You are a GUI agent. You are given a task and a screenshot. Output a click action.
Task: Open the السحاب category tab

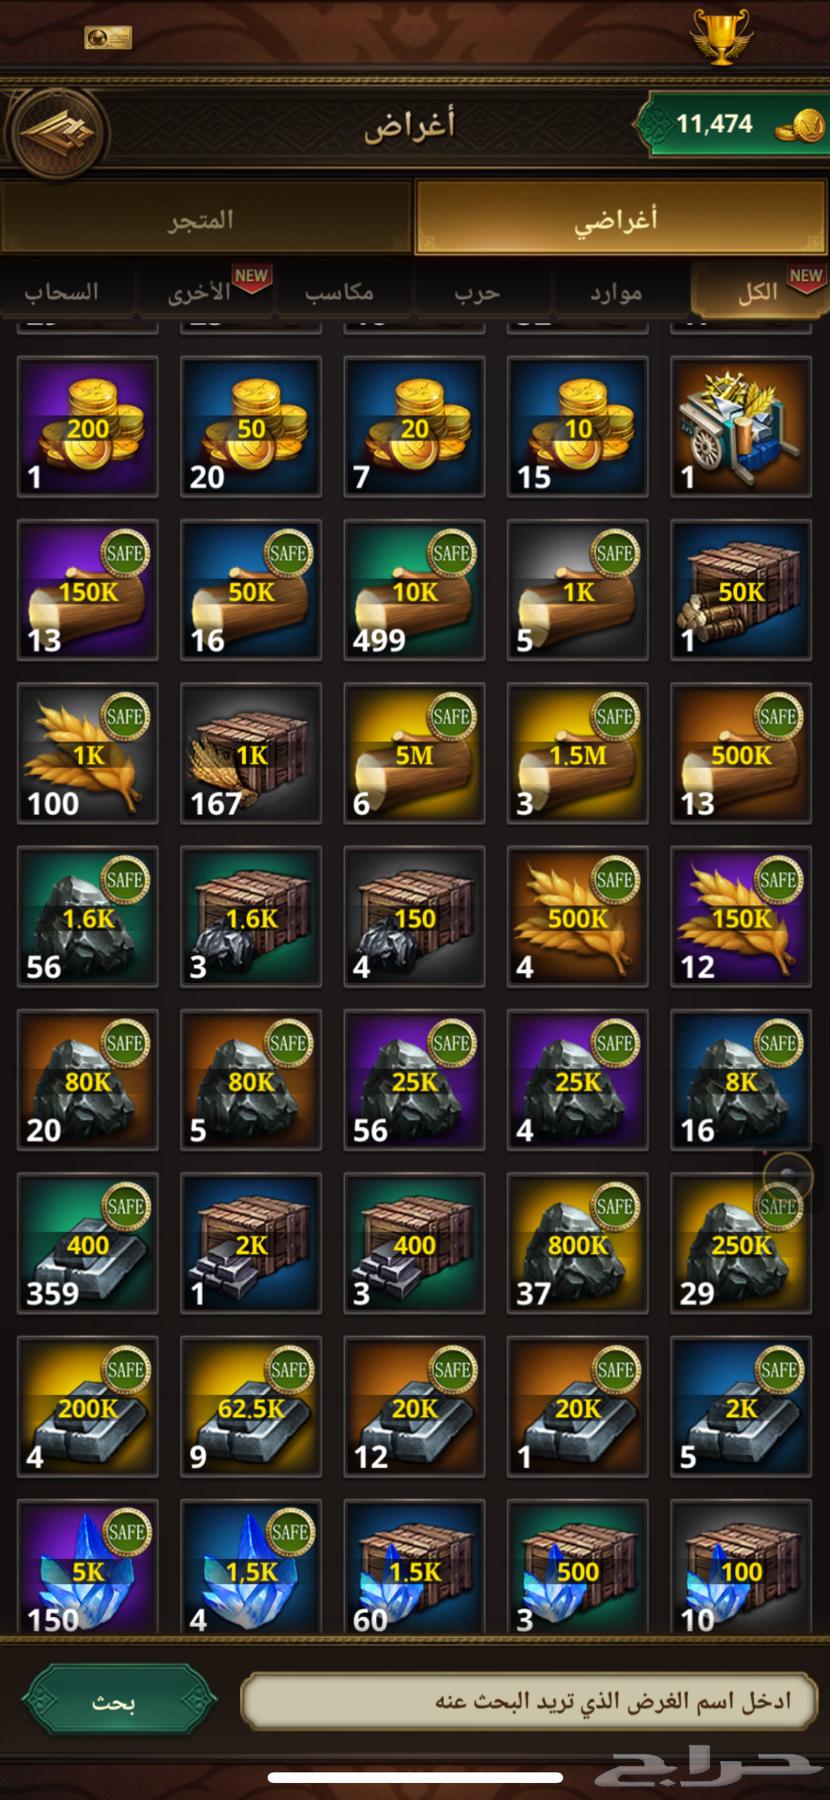click(x=64, y=292)
